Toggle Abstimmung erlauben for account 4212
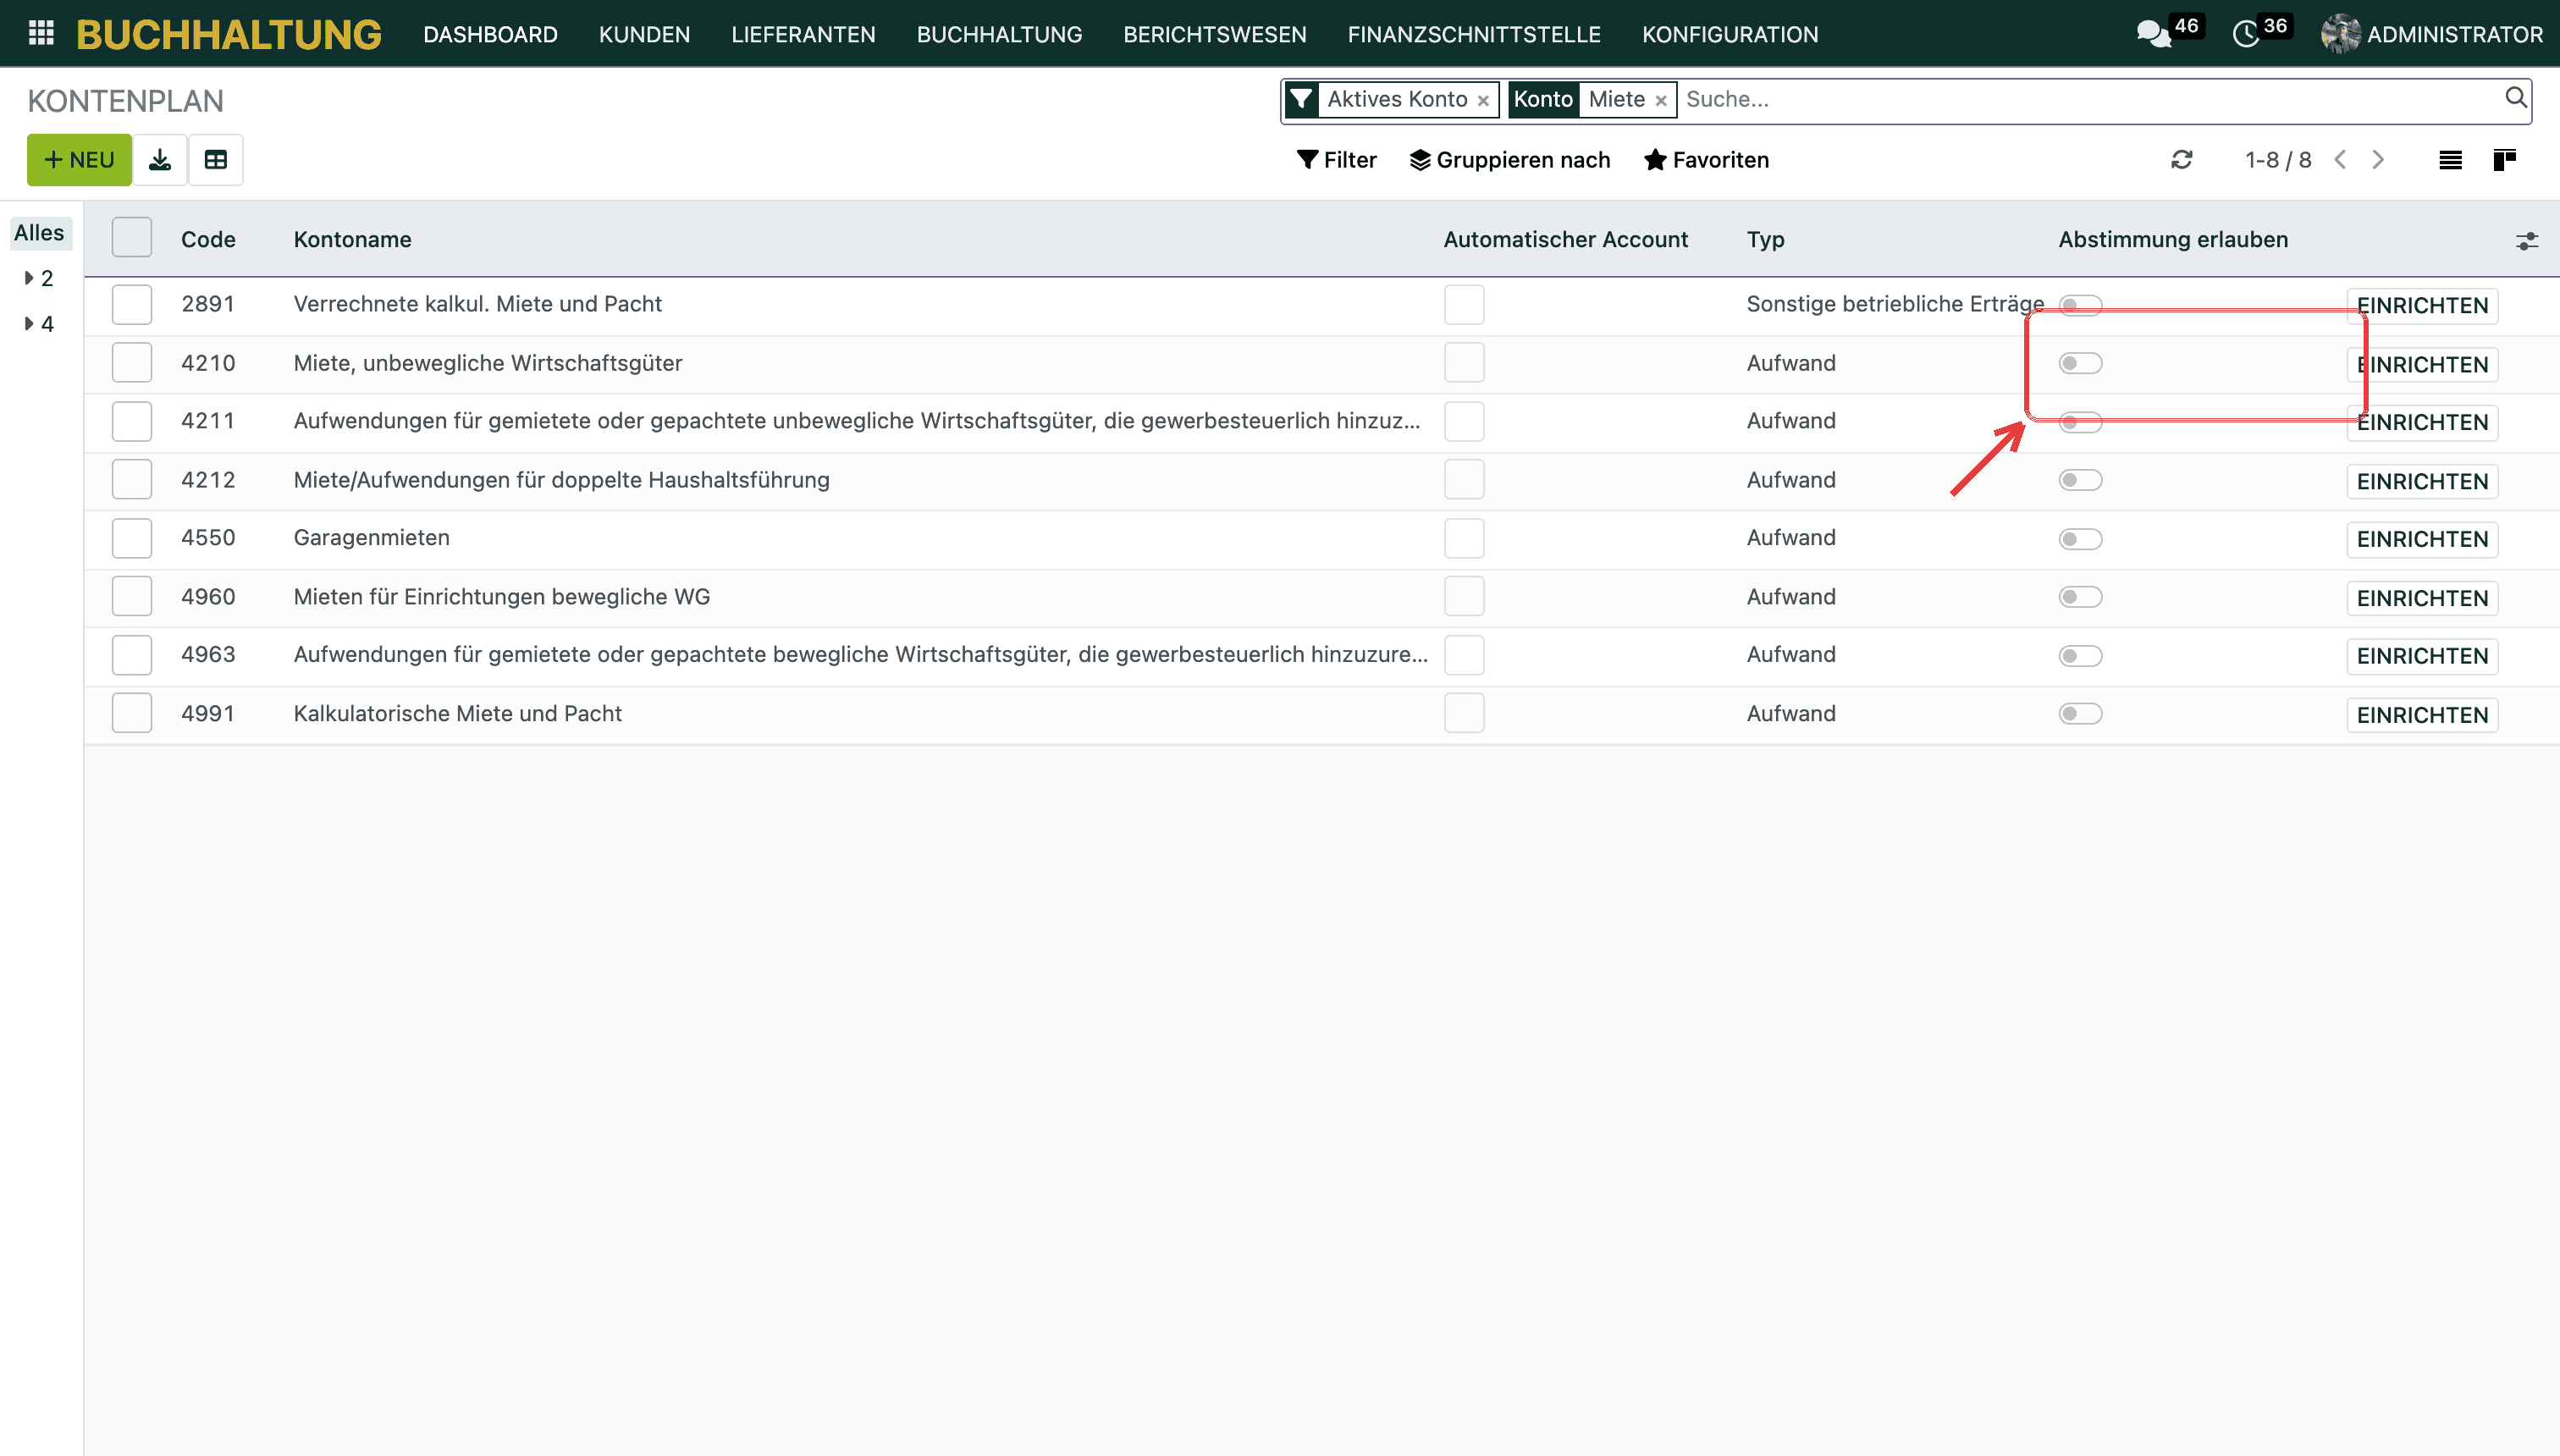 [x=2080, y=480]
